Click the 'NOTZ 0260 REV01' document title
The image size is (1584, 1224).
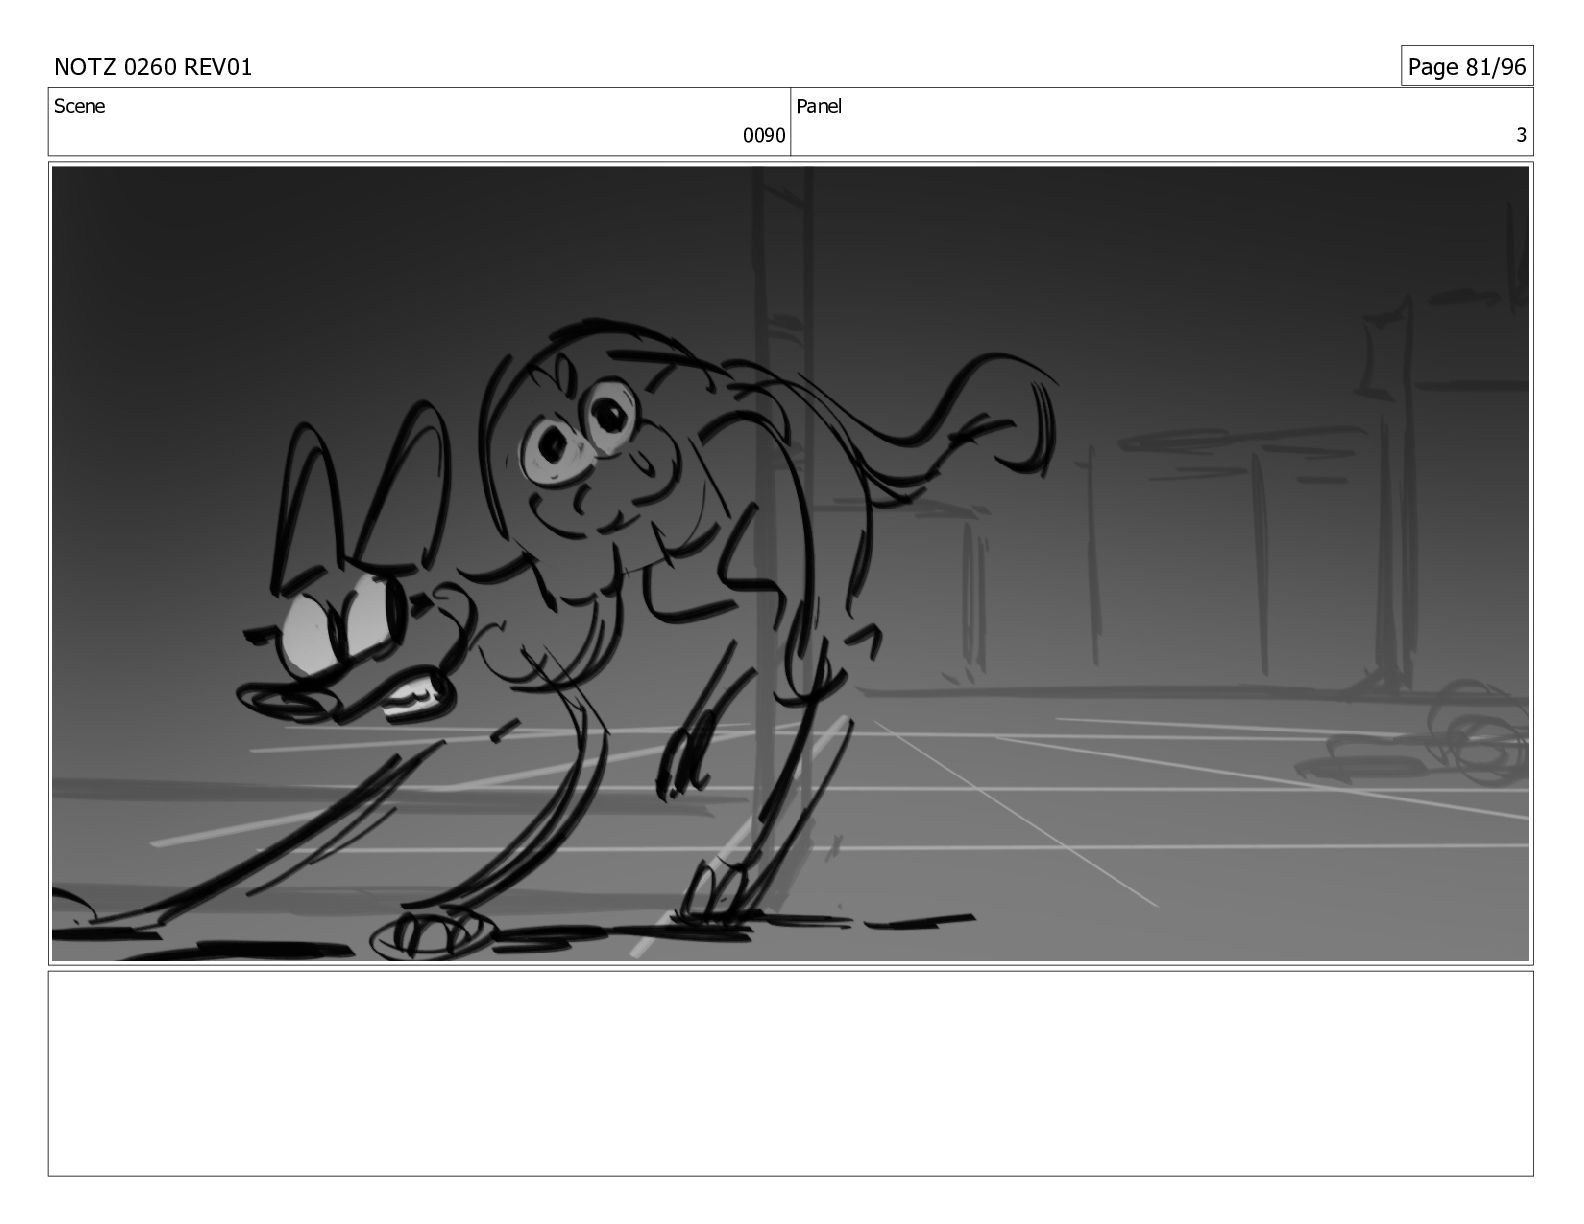[153, 67]
